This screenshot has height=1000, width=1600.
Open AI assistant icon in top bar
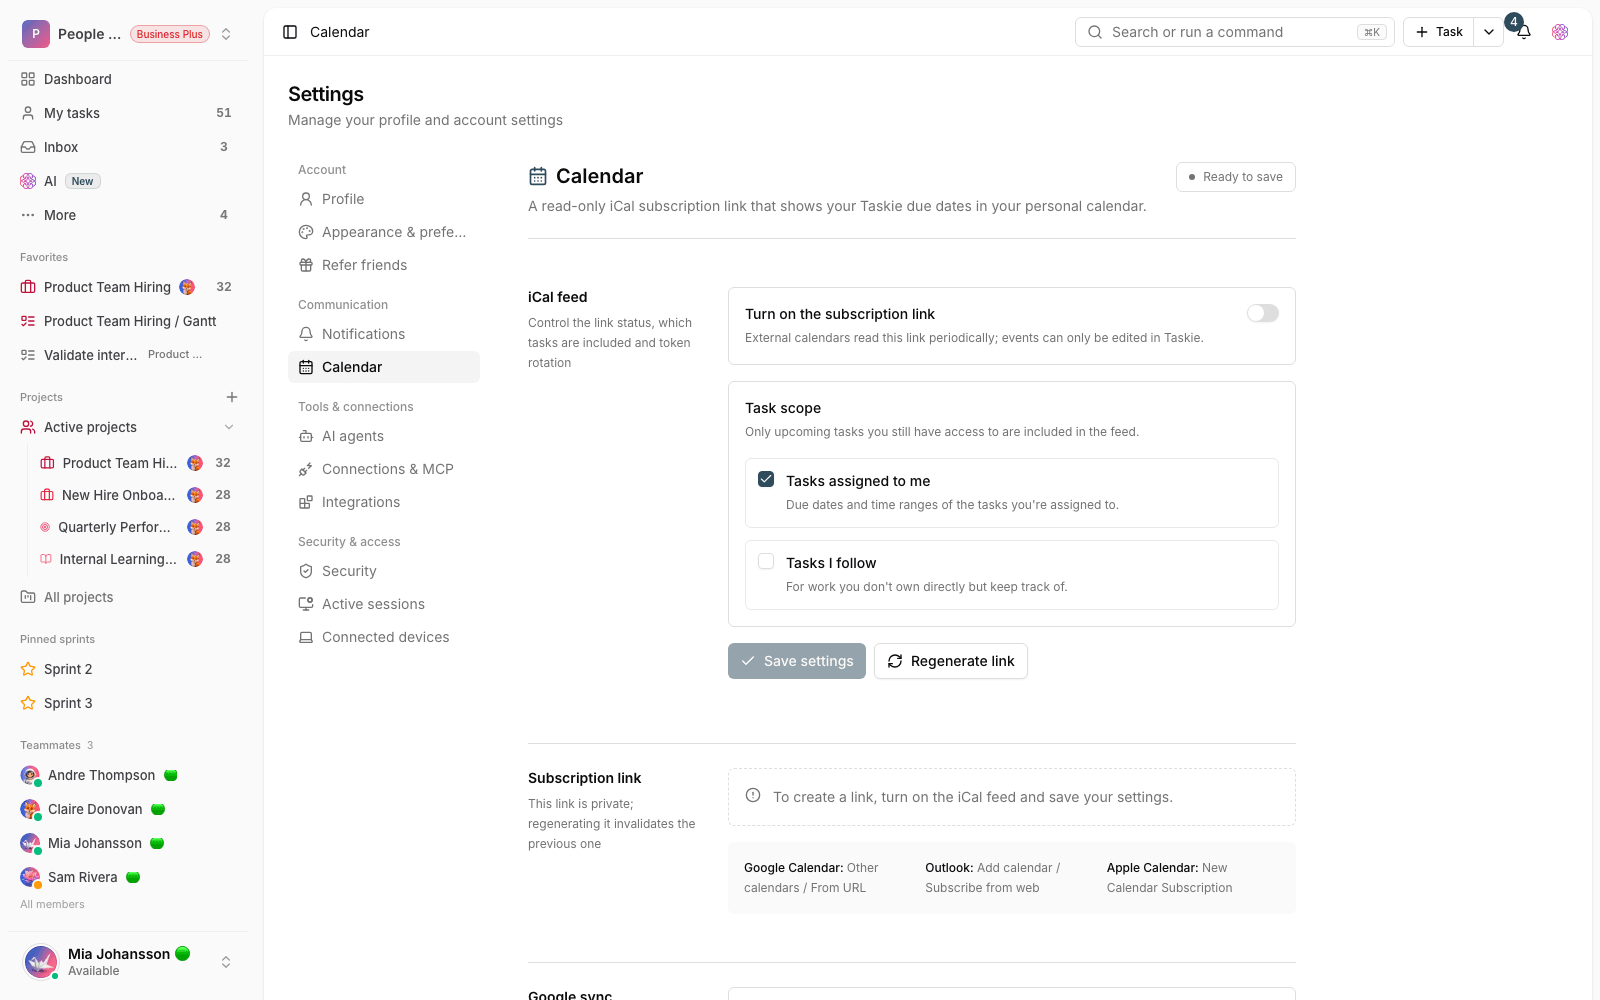point(1560,32)
